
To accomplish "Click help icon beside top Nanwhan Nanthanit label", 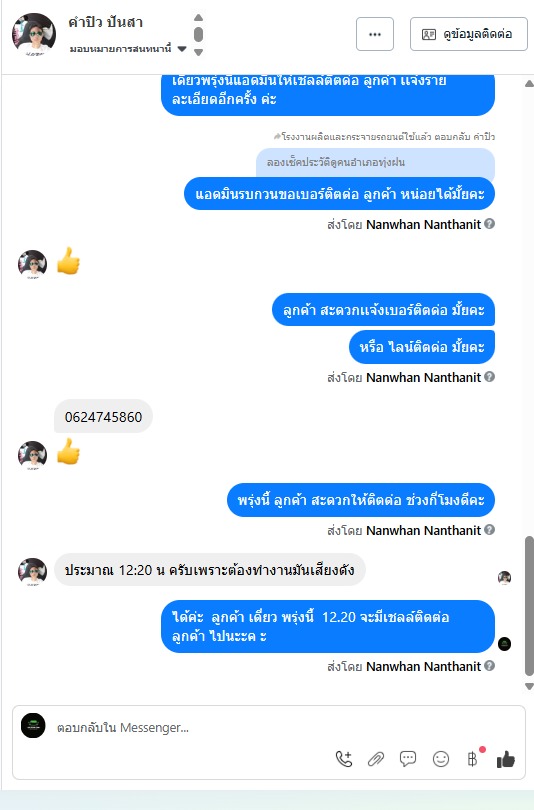I will (x=490, y=224).
